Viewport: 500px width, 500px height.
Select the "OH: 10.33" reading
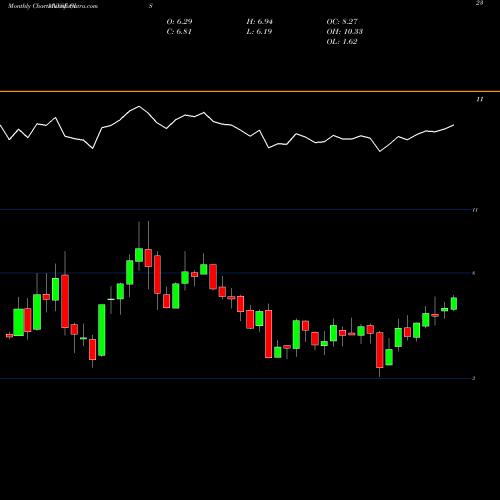pyautogui.click(x=344, y=32)
